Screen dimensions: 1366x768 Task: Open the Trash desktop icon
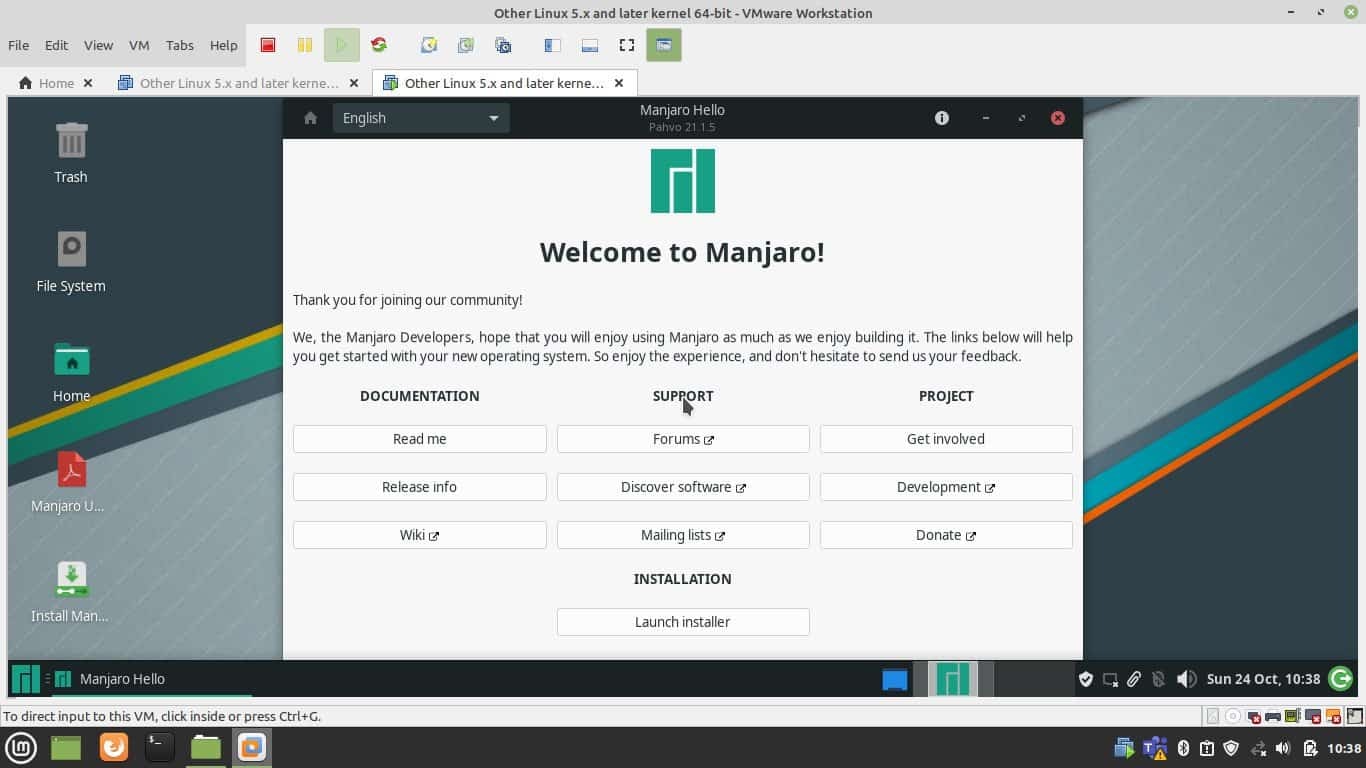click(71, 153)
